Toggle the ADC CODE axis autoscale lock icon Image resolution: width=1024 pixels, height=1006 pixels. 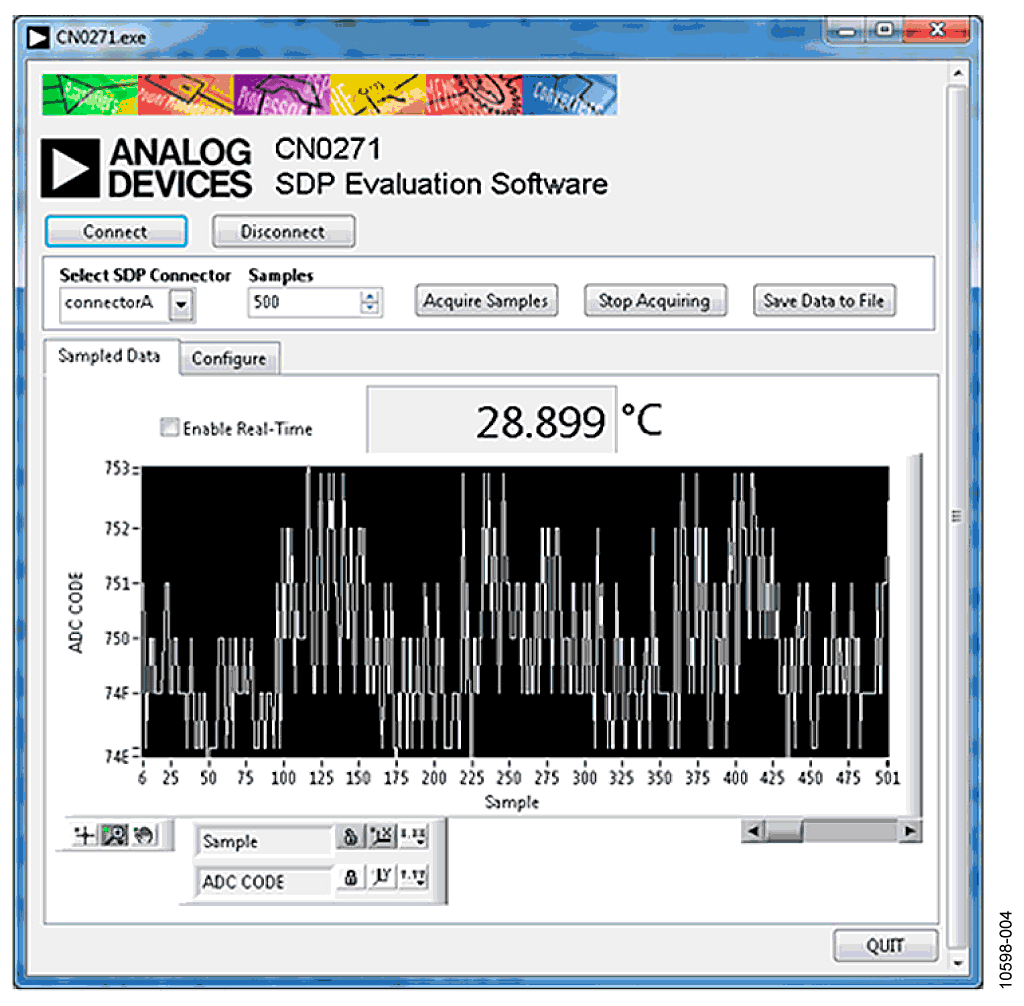pos(351,877)
